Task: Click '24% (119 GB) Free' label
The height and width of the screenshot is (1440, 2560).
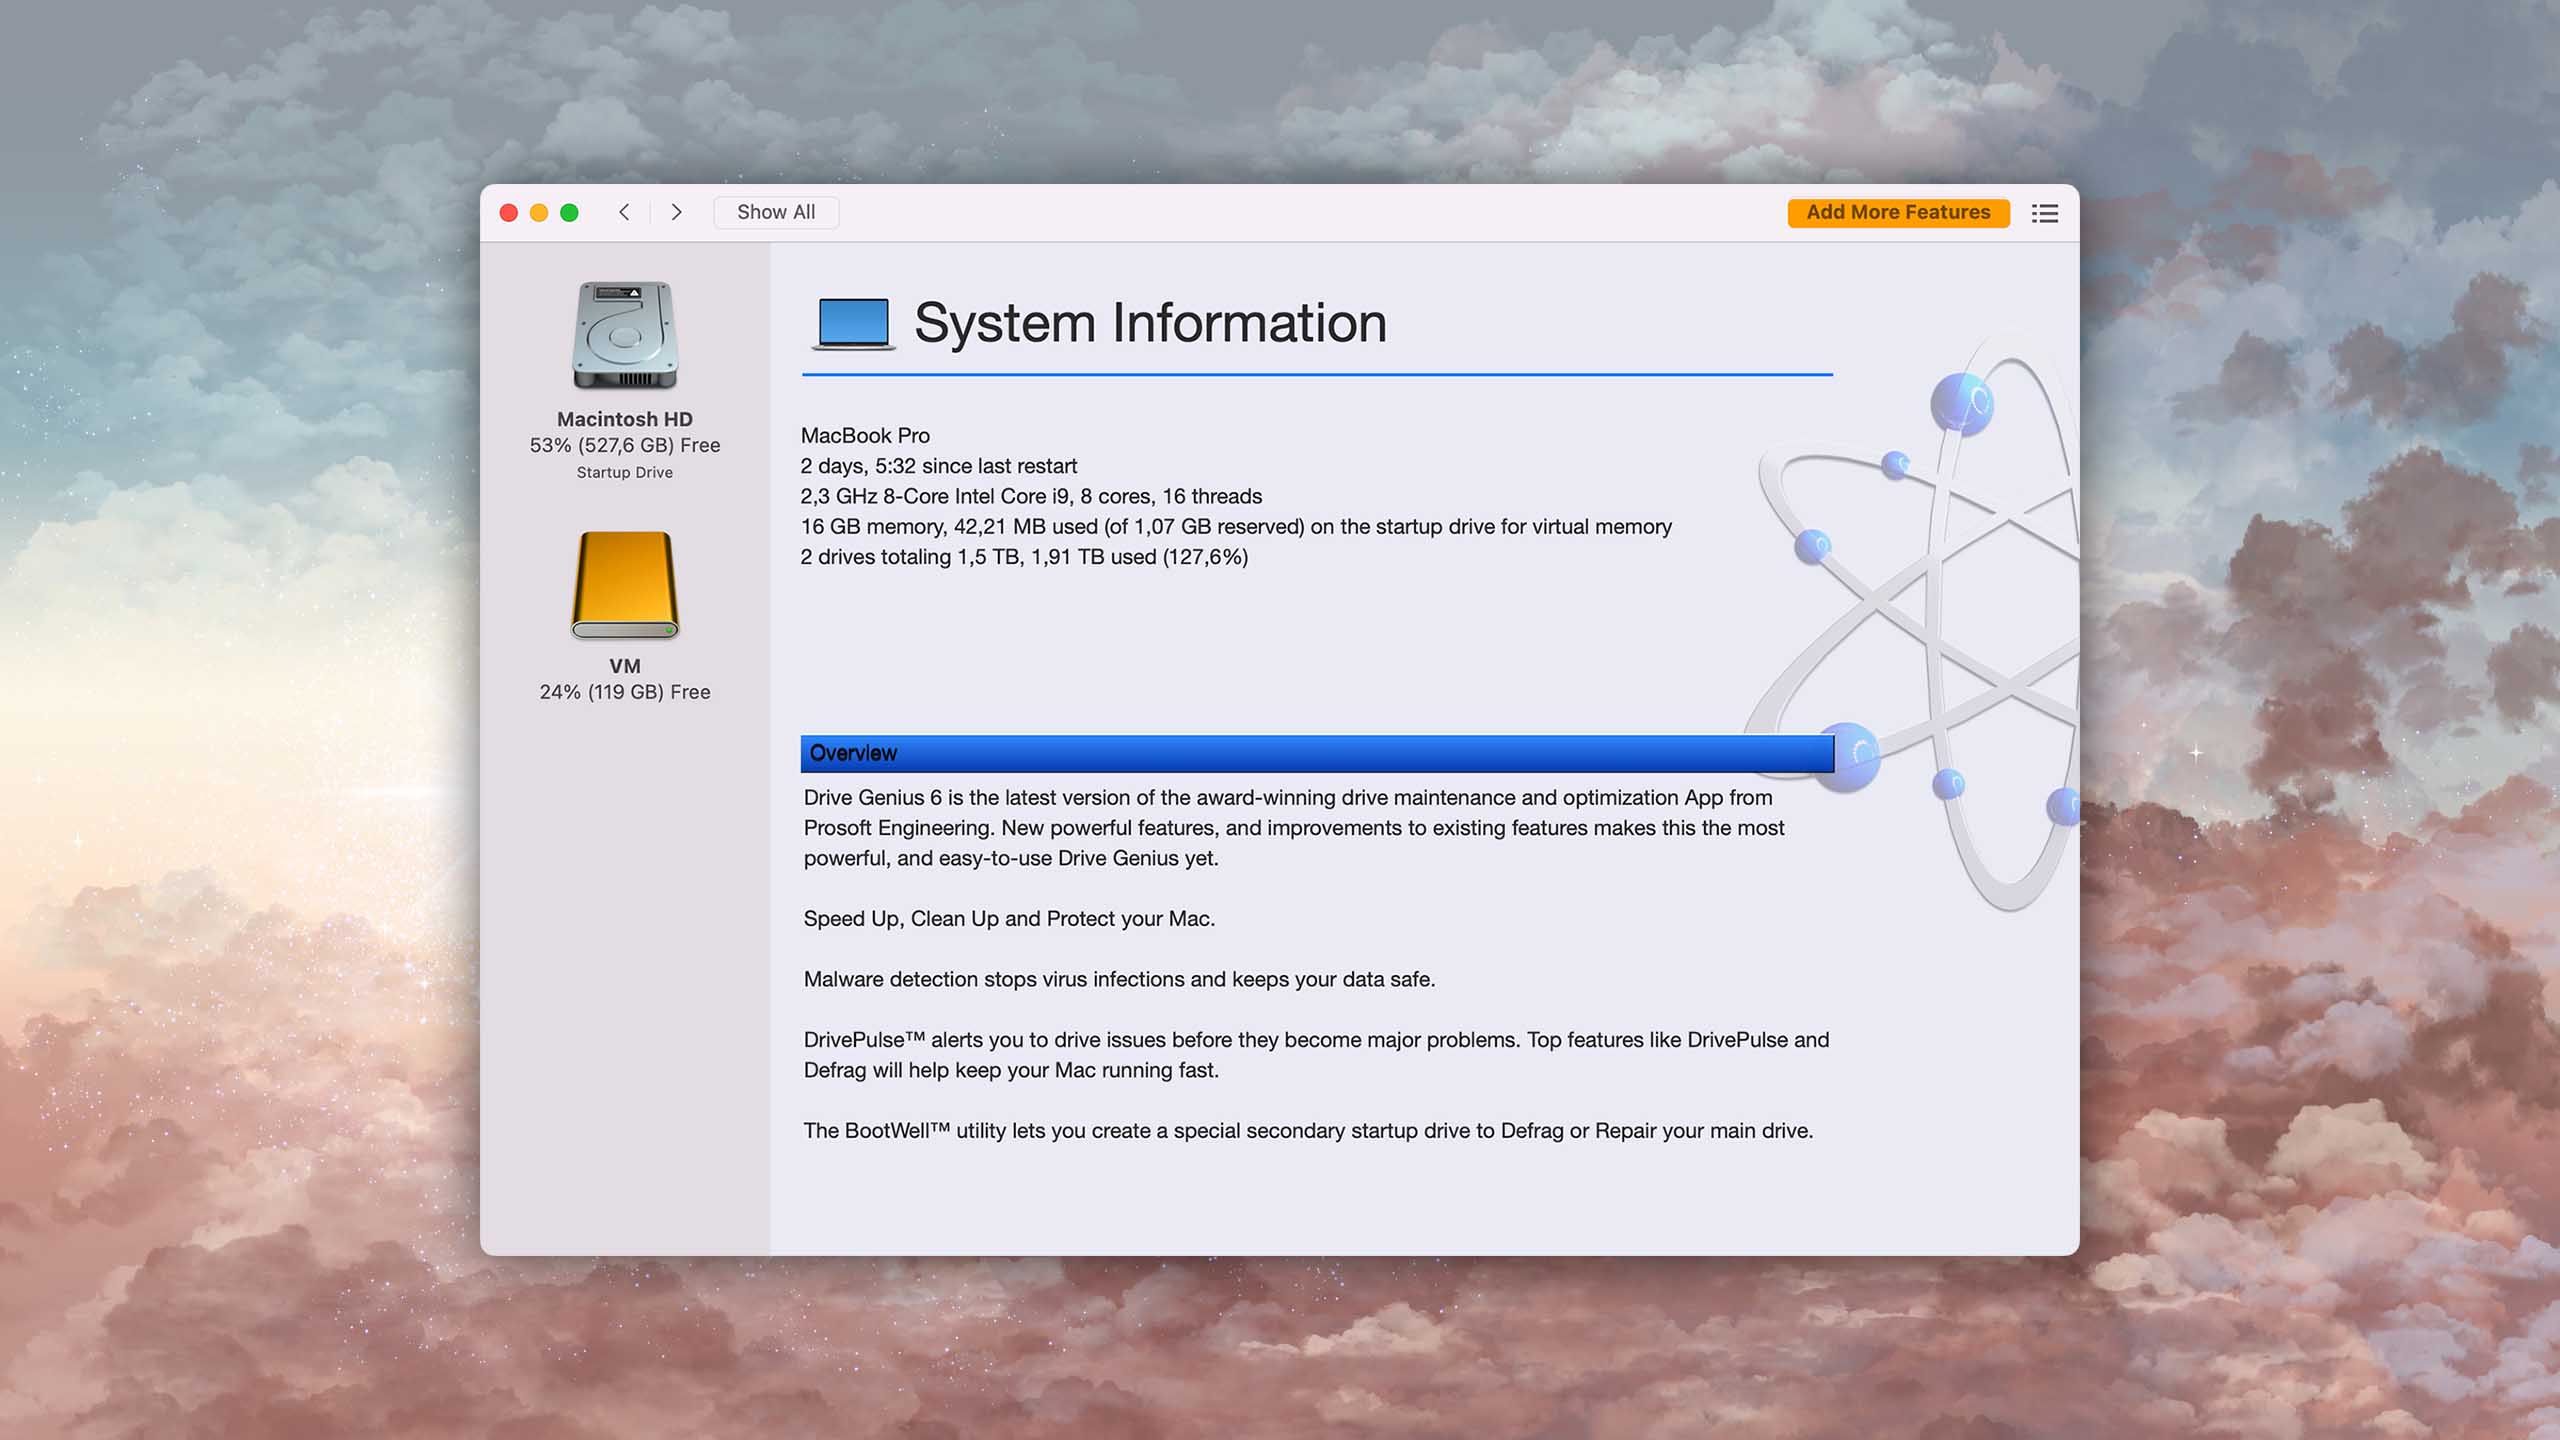Action: coord(625,692)
